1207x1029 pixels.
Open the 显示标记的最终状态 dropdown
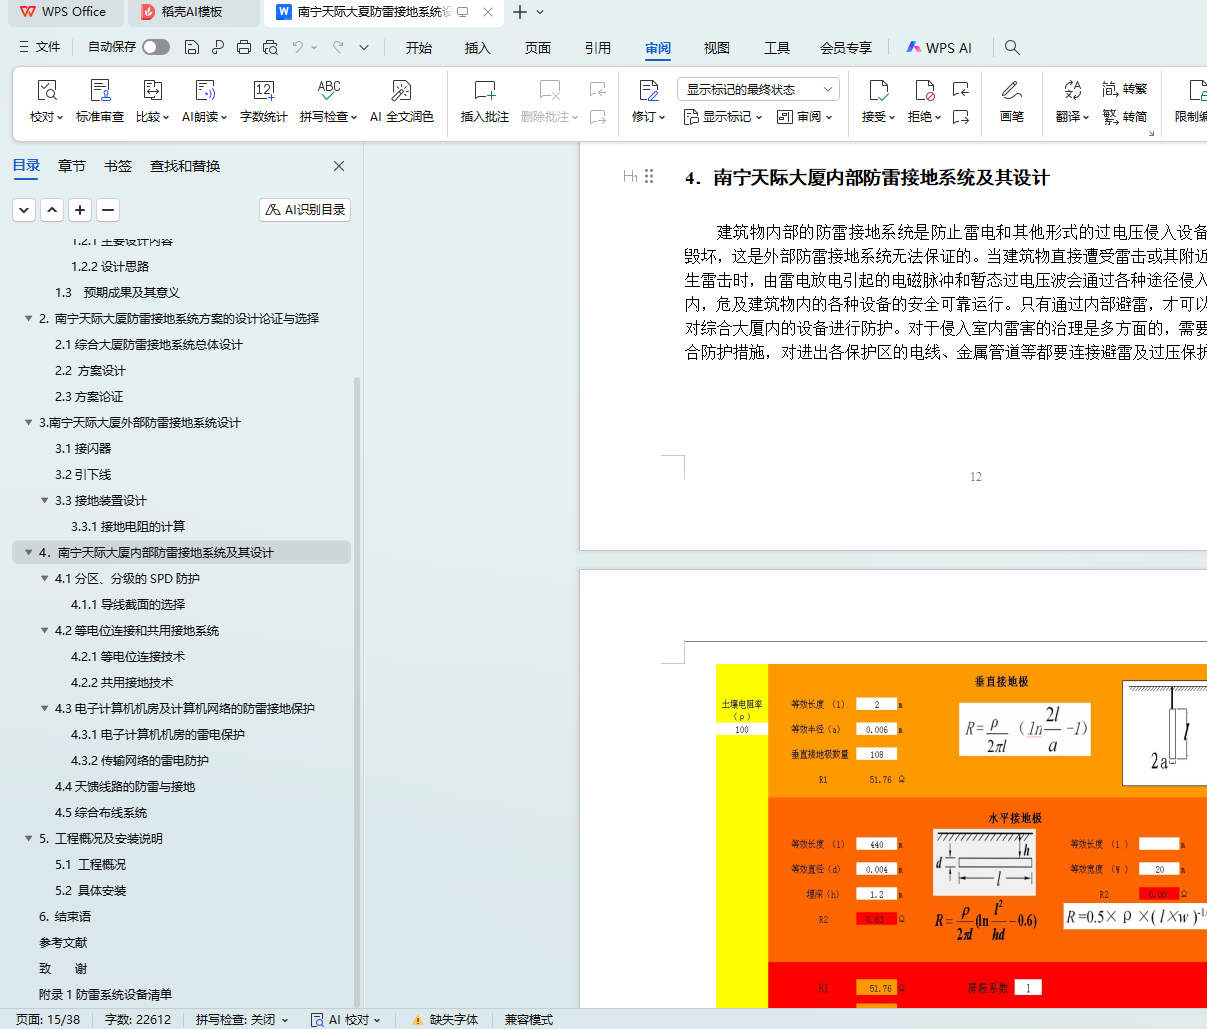coord(759,89)
